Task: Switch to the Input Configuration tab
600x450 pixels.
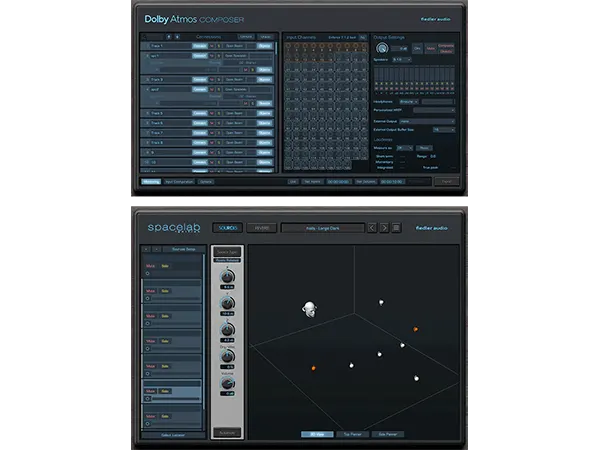Action: (179, 182)
